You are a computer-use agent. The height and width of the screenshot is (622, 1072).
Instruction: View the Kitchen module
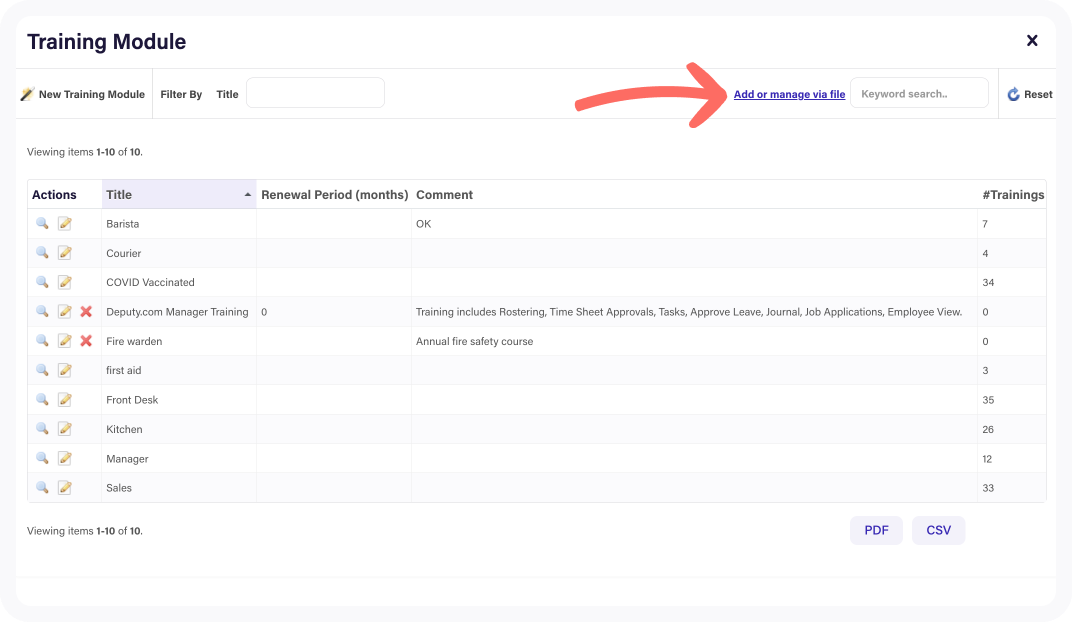(42, 429)
